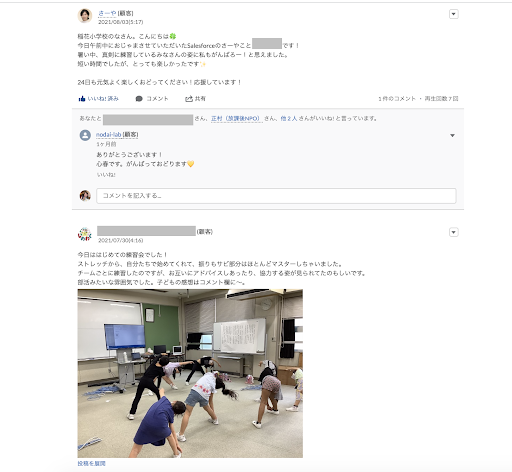The image size is (512, 472).
Task: Click the 正村（放課後NPO） liker link
Action: pos(235,118)
